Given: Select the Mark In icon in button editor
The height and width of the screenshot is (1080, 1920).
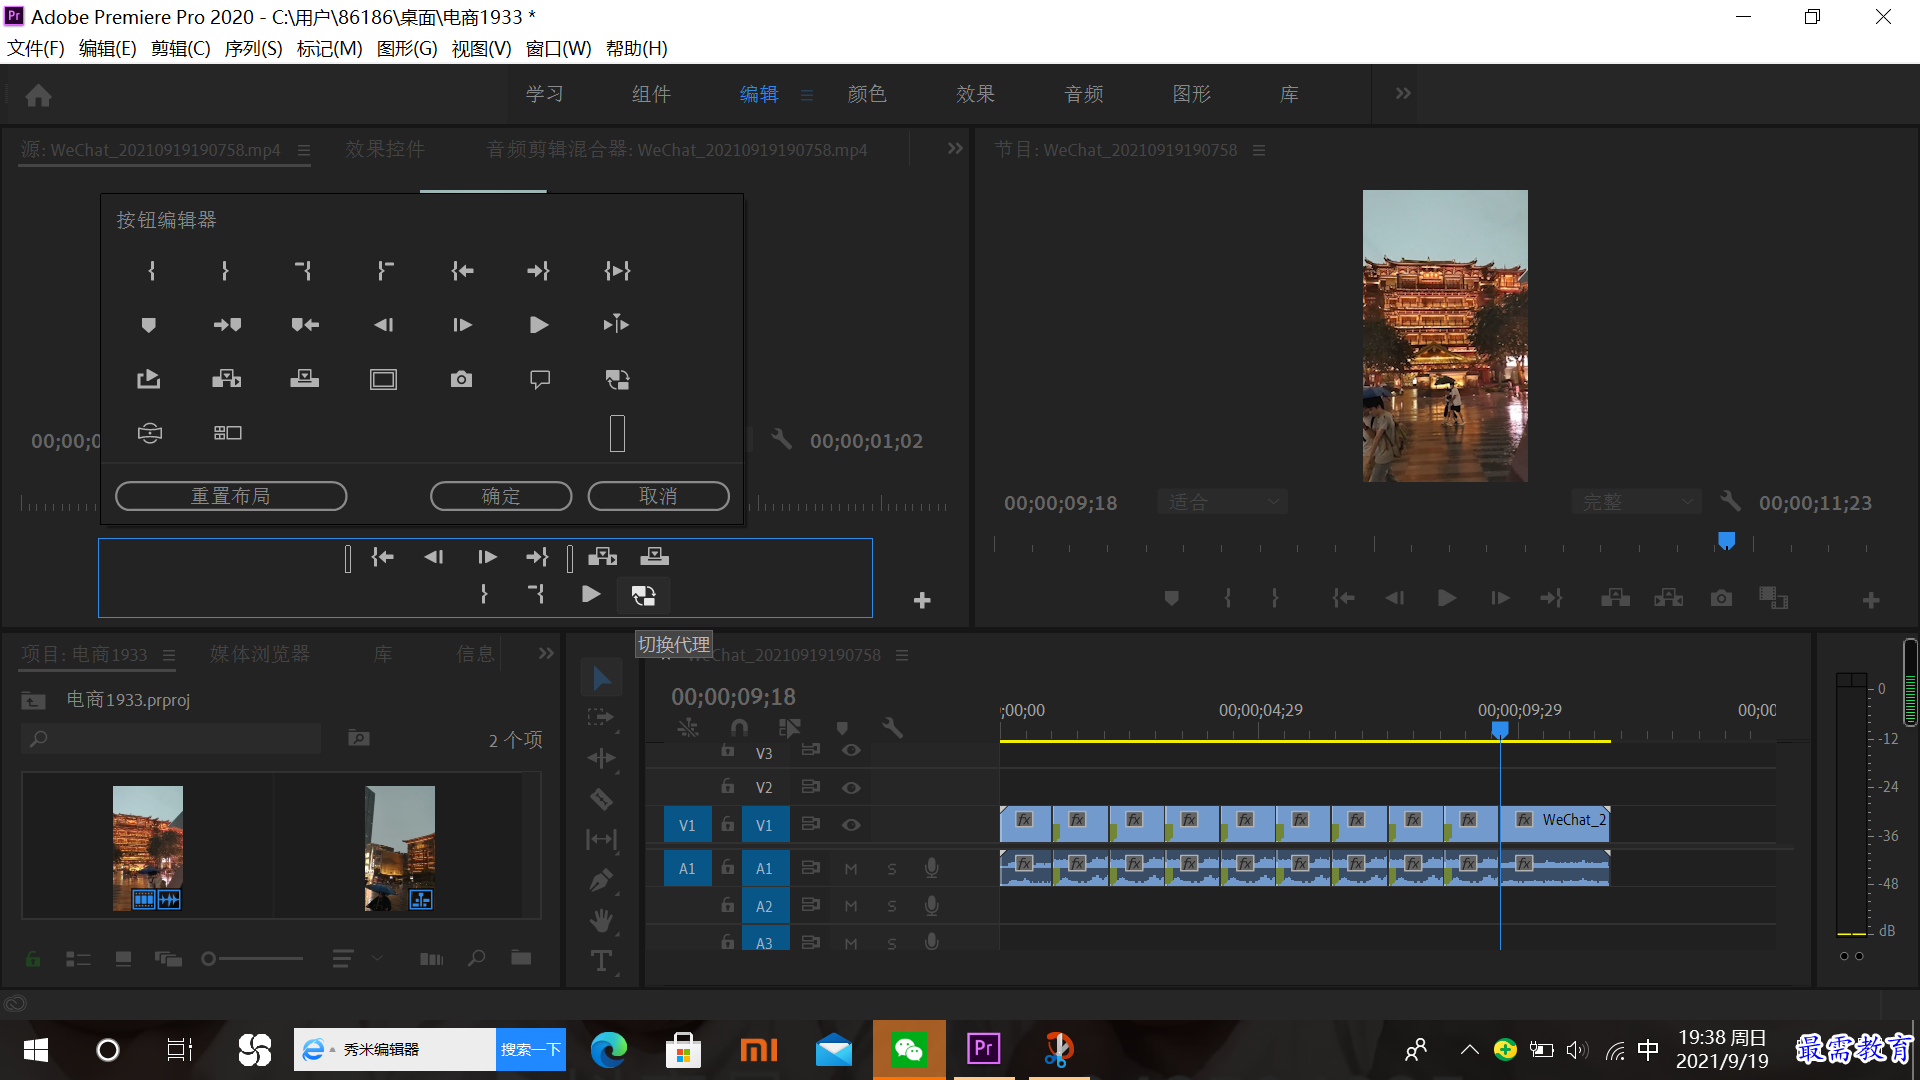Looking at the screenshot, I should (151, 271).
